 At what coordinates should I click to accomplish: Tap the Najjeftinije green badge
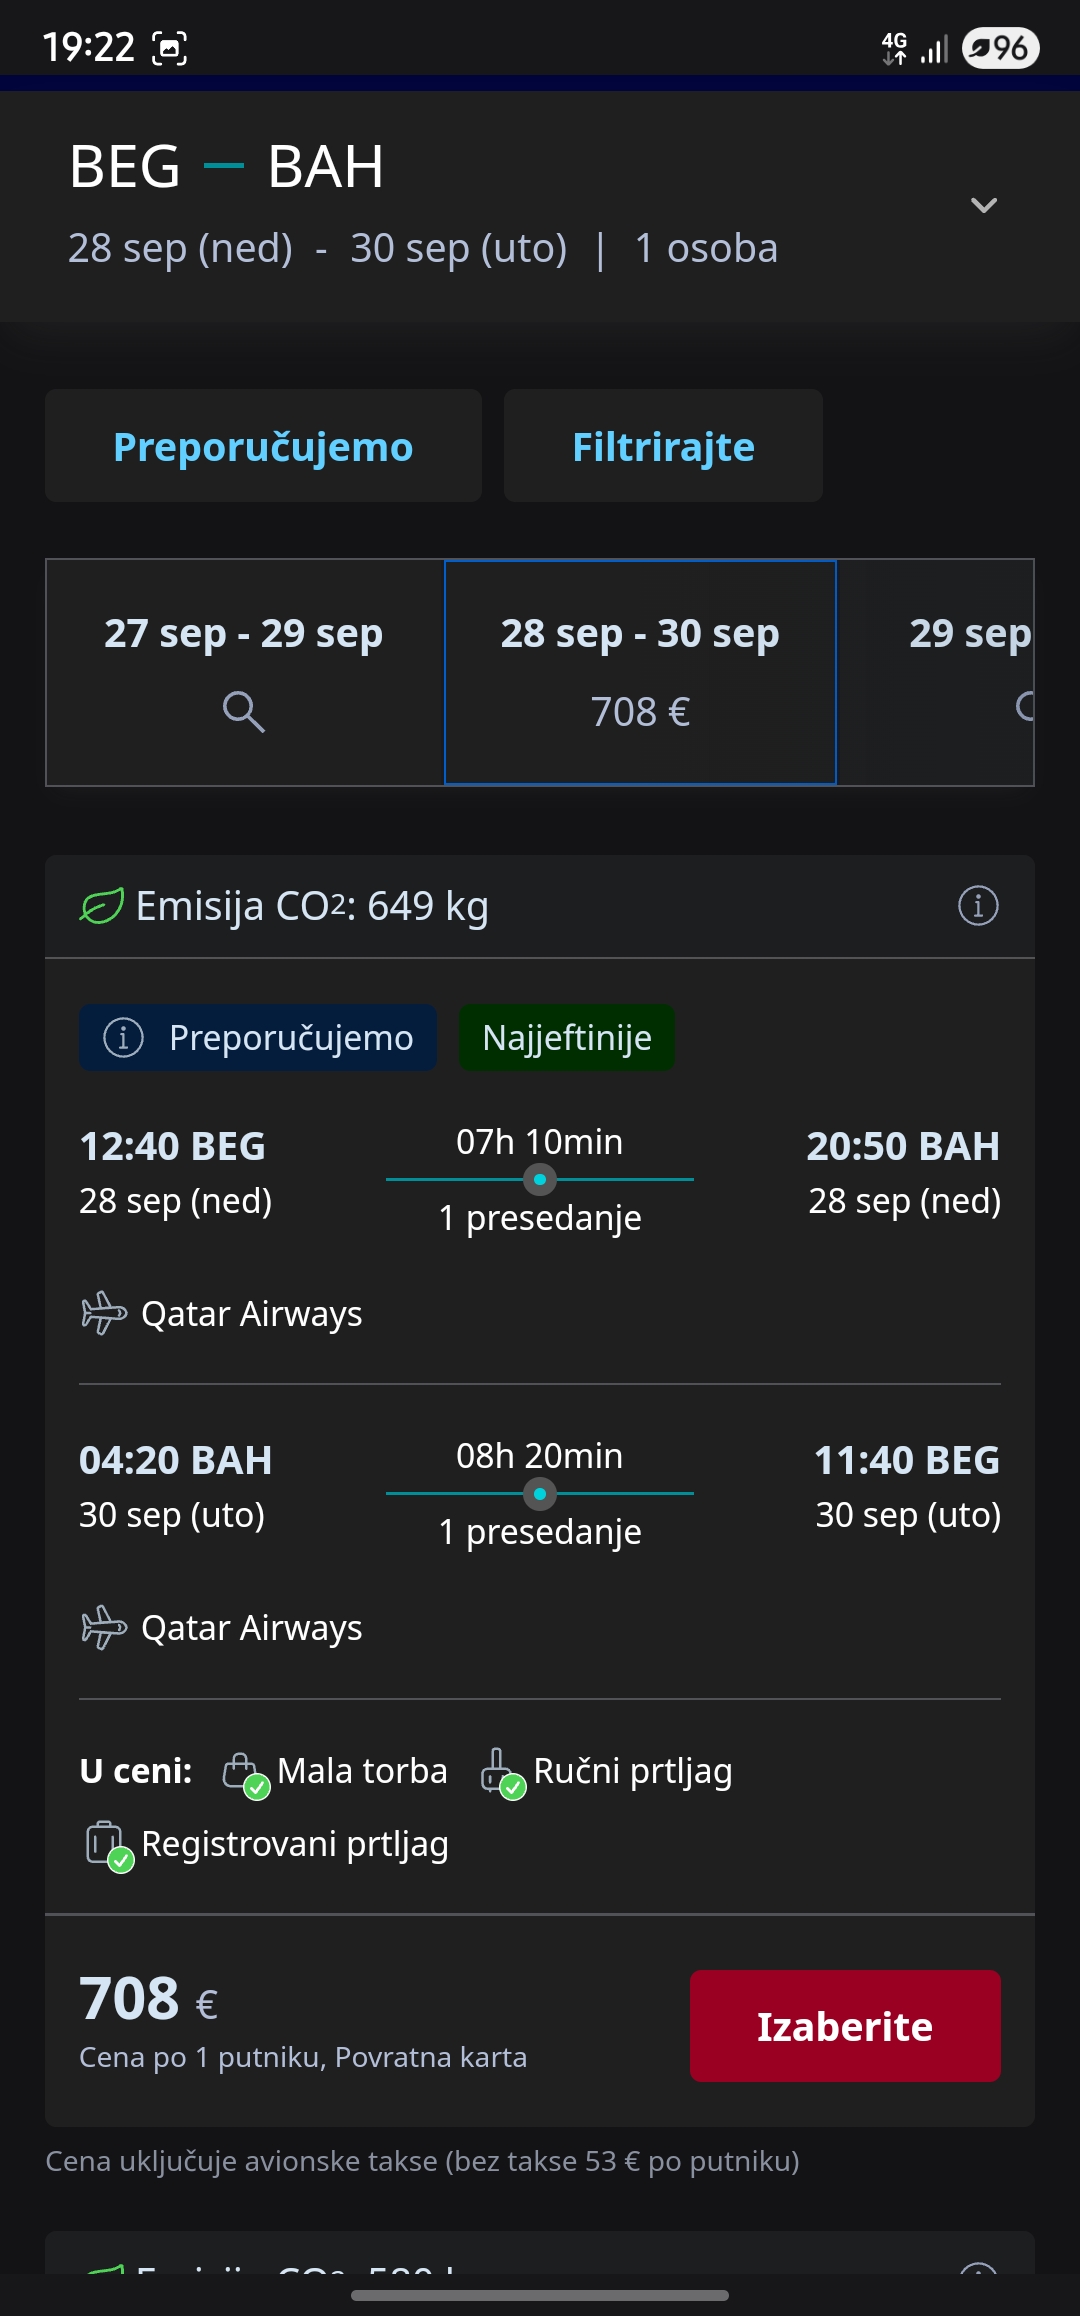click(567, 1038)
